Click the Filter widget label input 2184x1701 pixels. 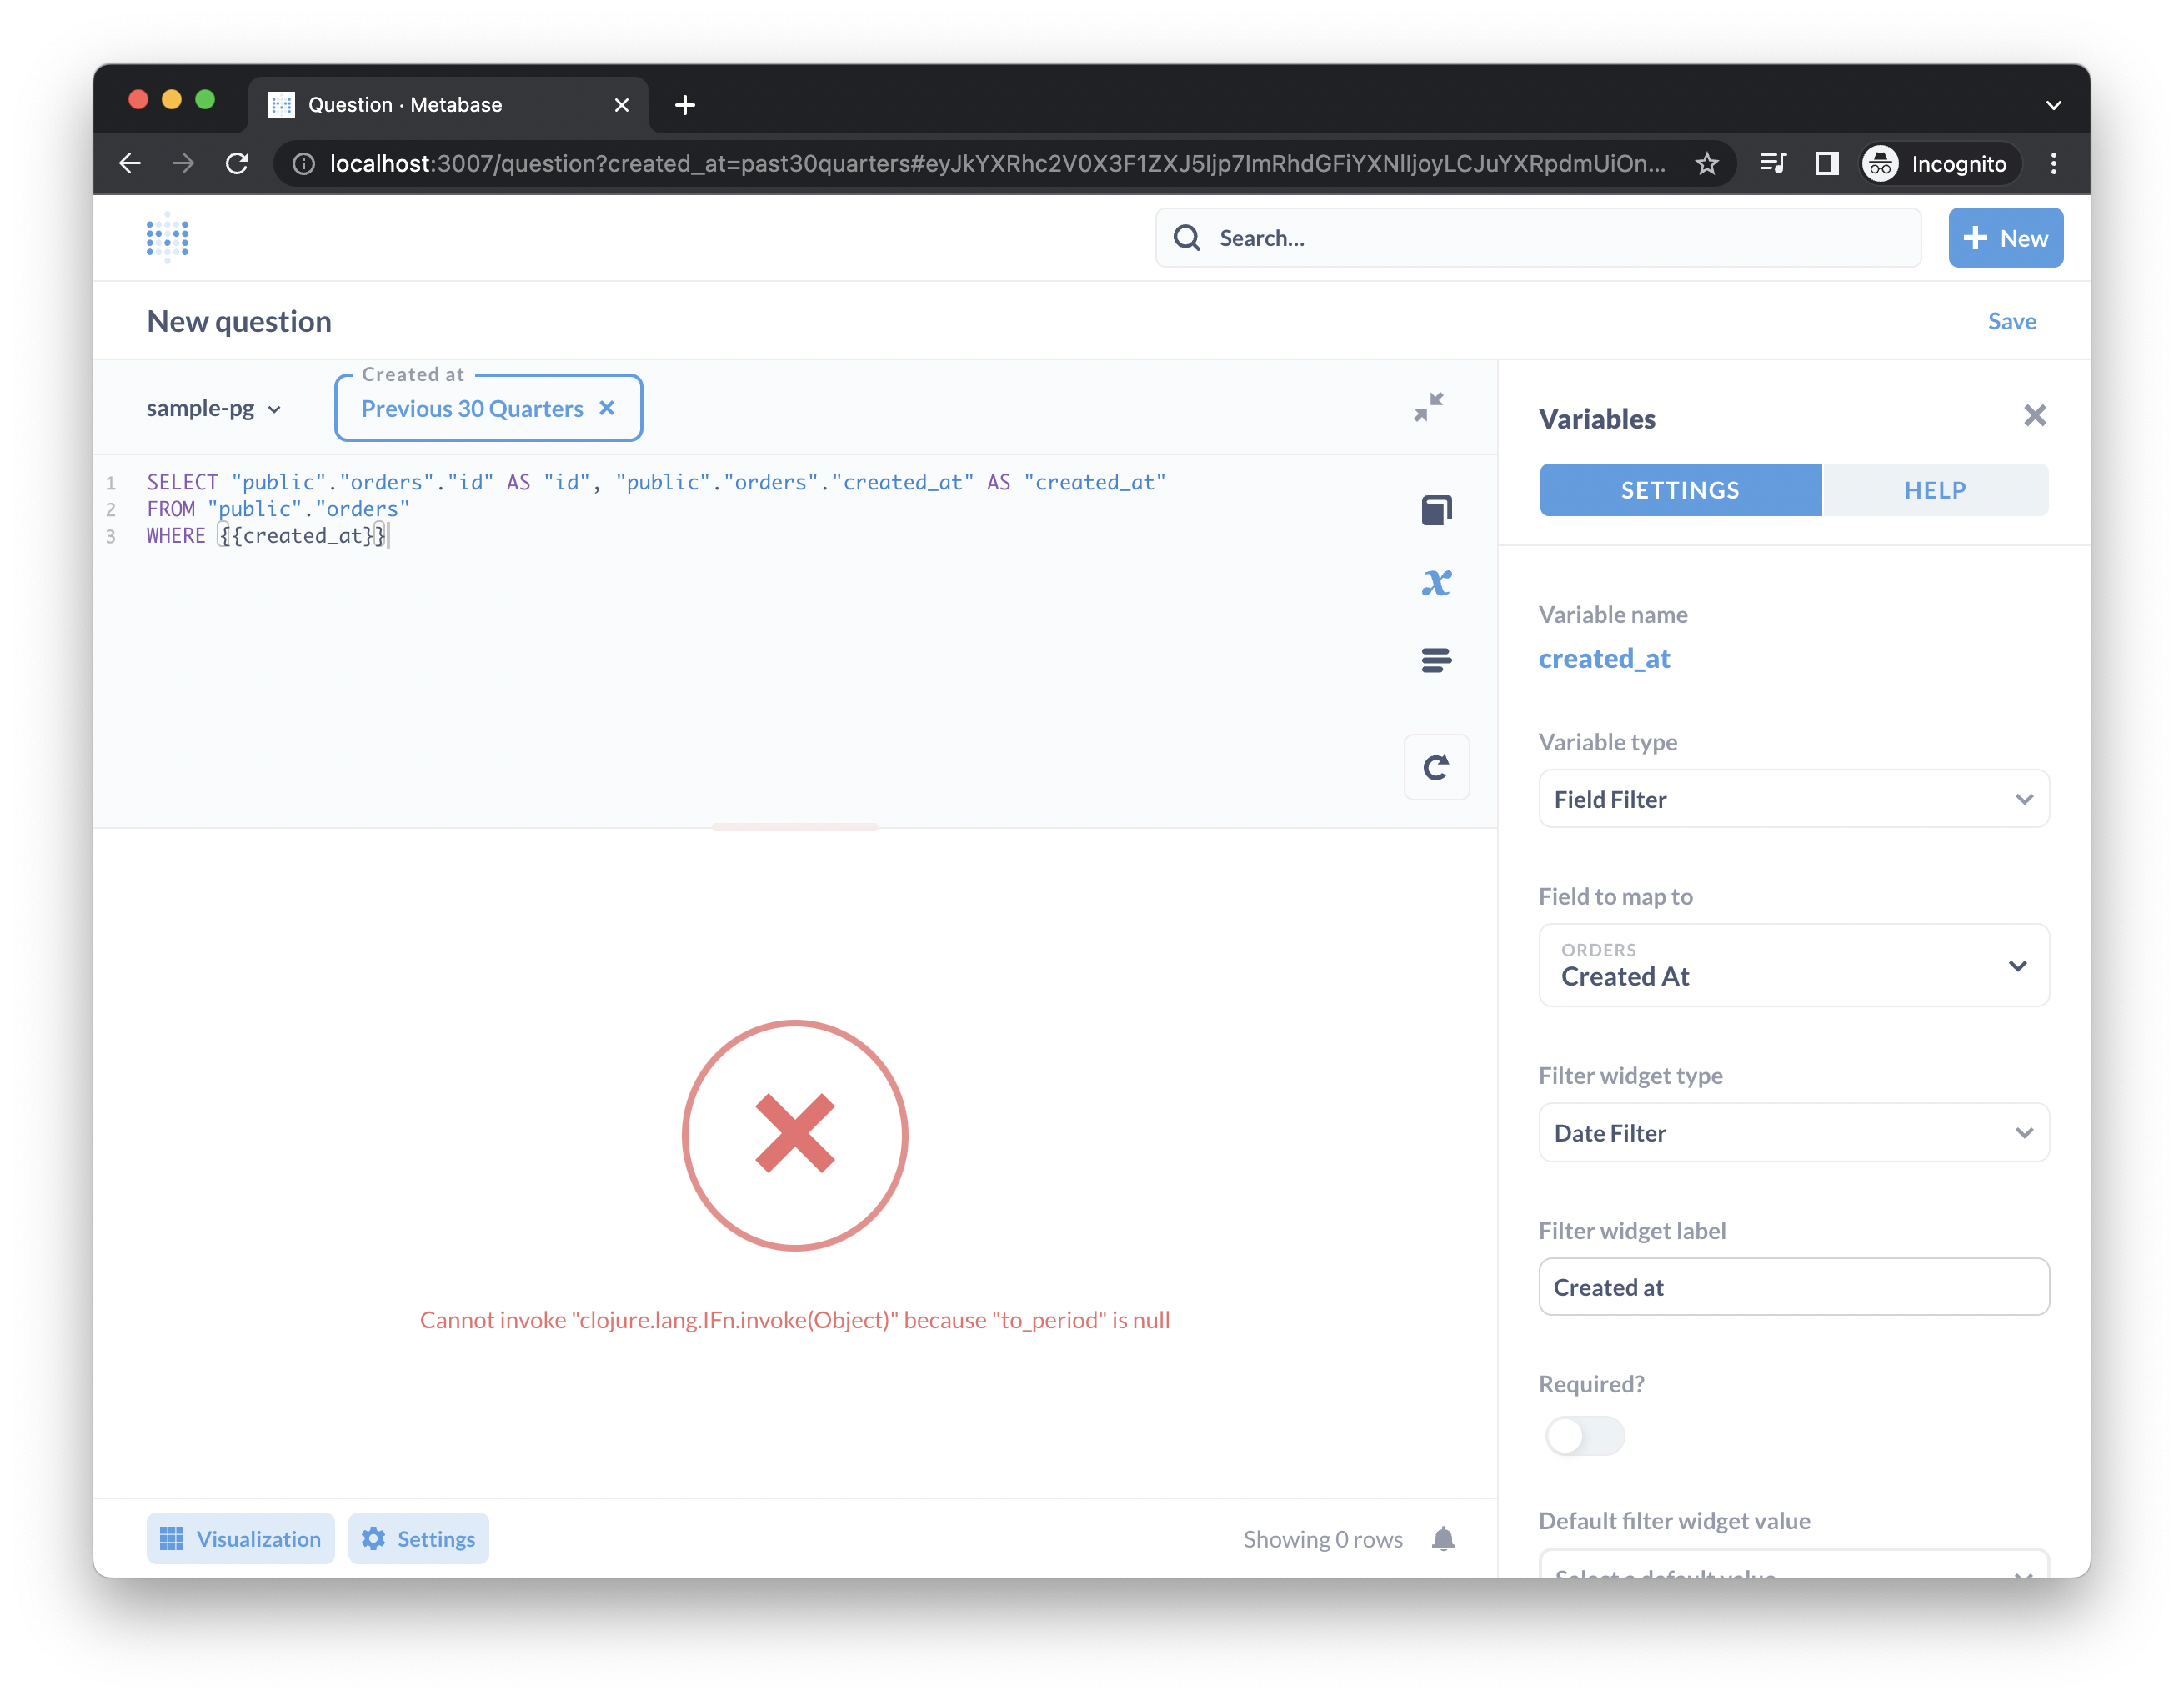coord(1793,1287)
